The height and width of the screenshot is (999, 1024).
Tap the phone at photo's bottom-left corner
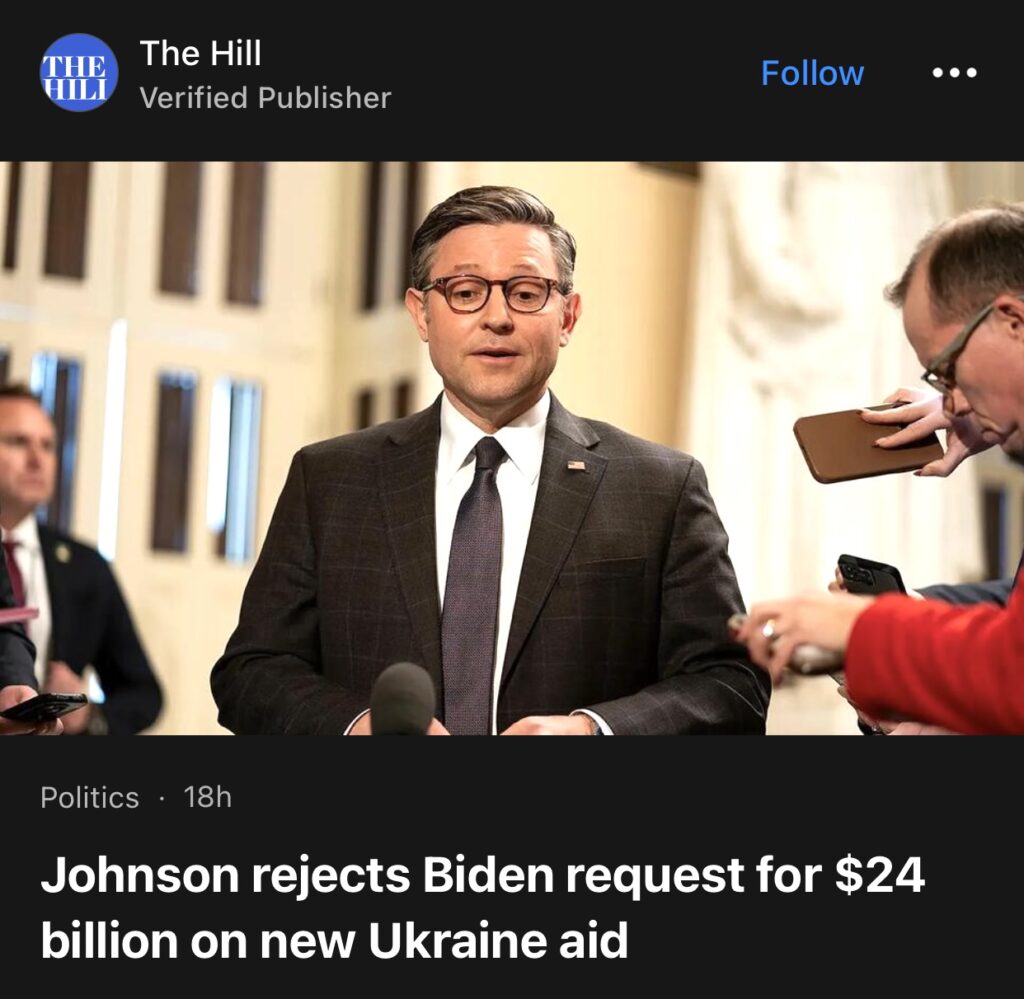pyautogui.click(x=44, y=706)
